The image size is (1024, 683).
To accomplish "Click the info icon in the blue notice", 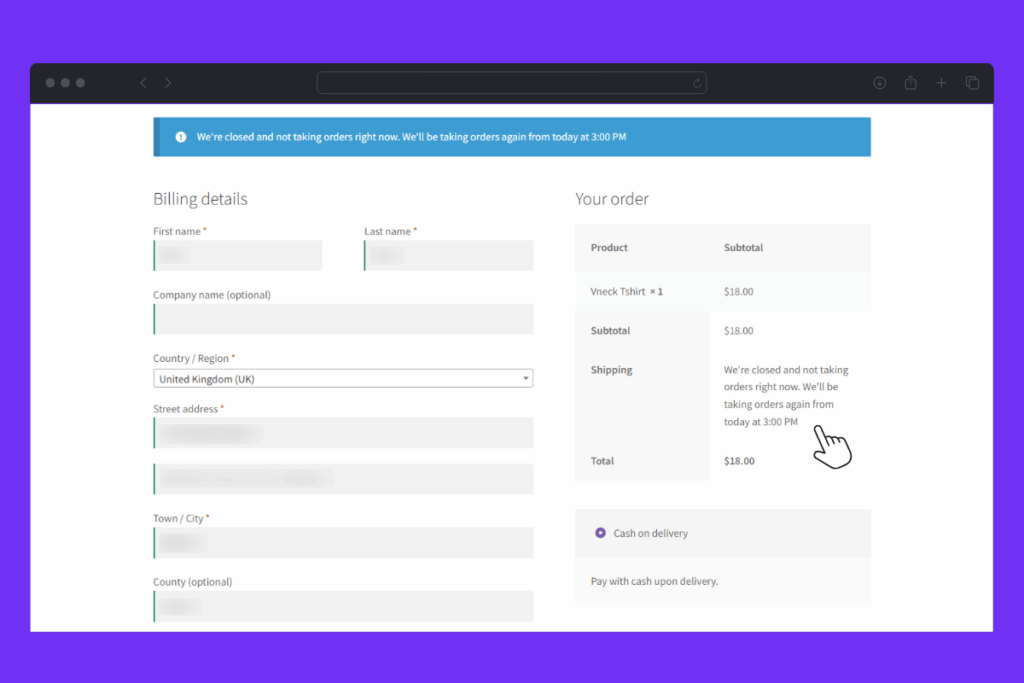I will click(181, 137).
